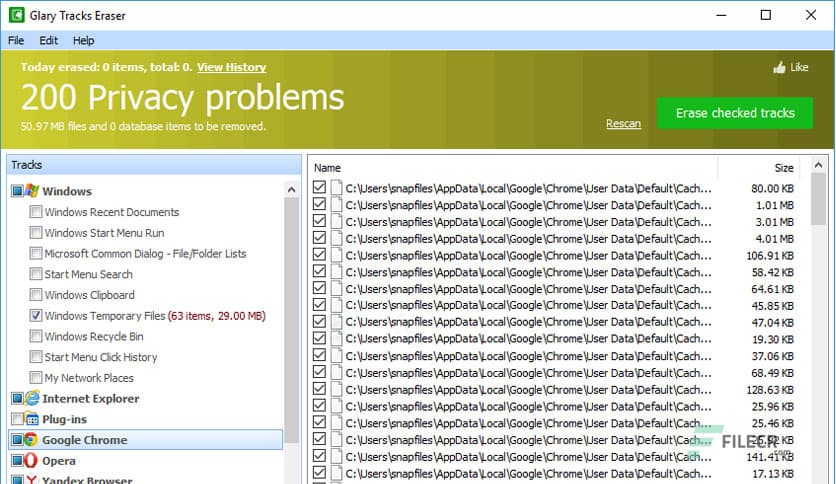The height and width of the screenshot is (484, 836).
Task: Toggle the Opera group checkbox
Action: (17, 461)
